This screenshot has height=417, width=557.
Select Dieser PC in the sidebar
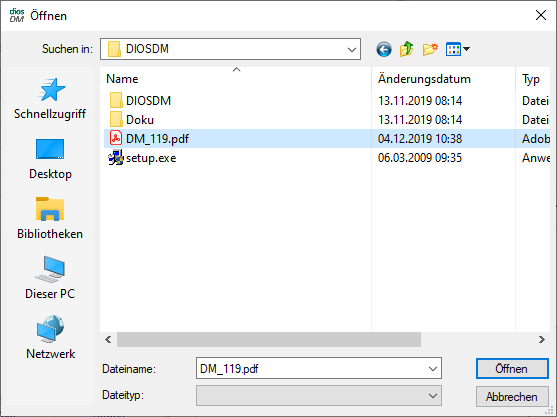click(x=50, y=278)
